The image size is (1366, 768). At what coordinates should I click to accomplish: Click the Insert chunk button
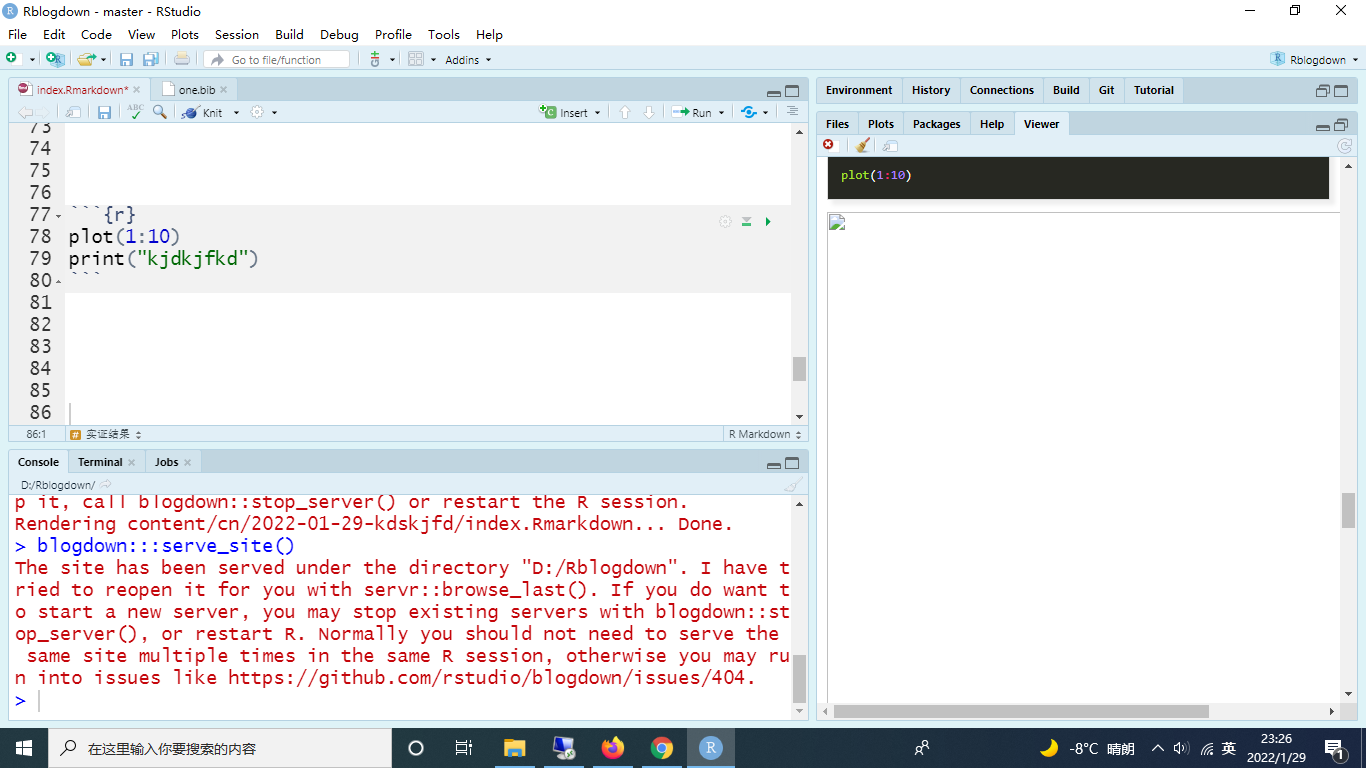(x=568, y=113)
